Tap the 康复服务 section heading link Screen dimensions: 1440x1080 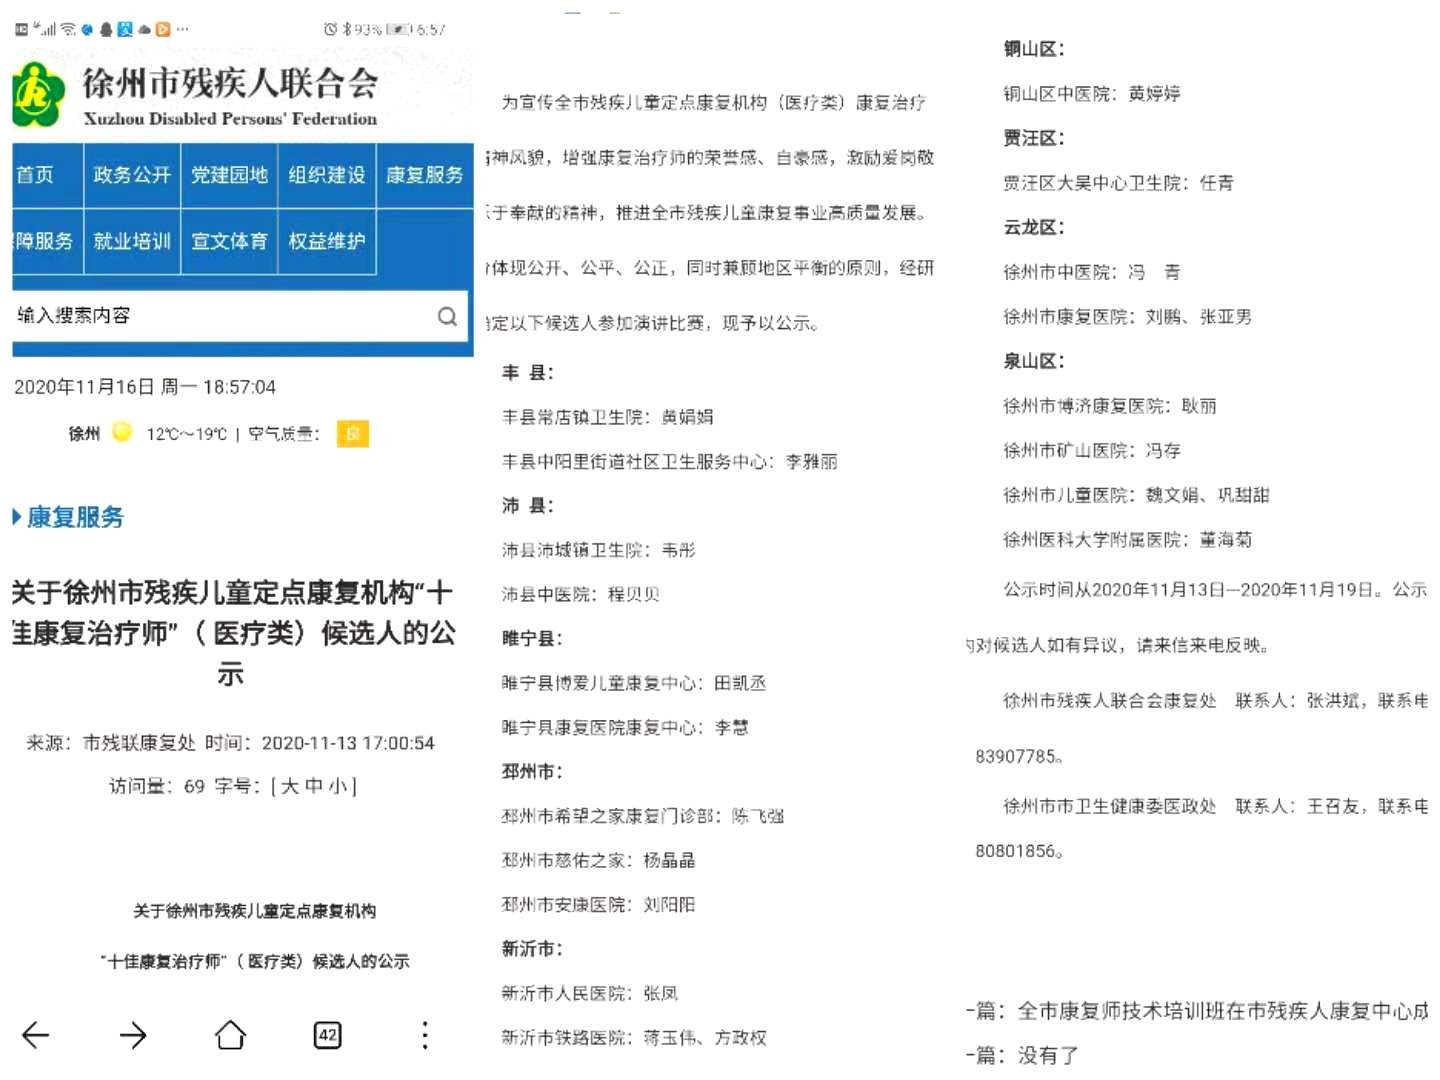pyautogui.click(x=75, y=517)
